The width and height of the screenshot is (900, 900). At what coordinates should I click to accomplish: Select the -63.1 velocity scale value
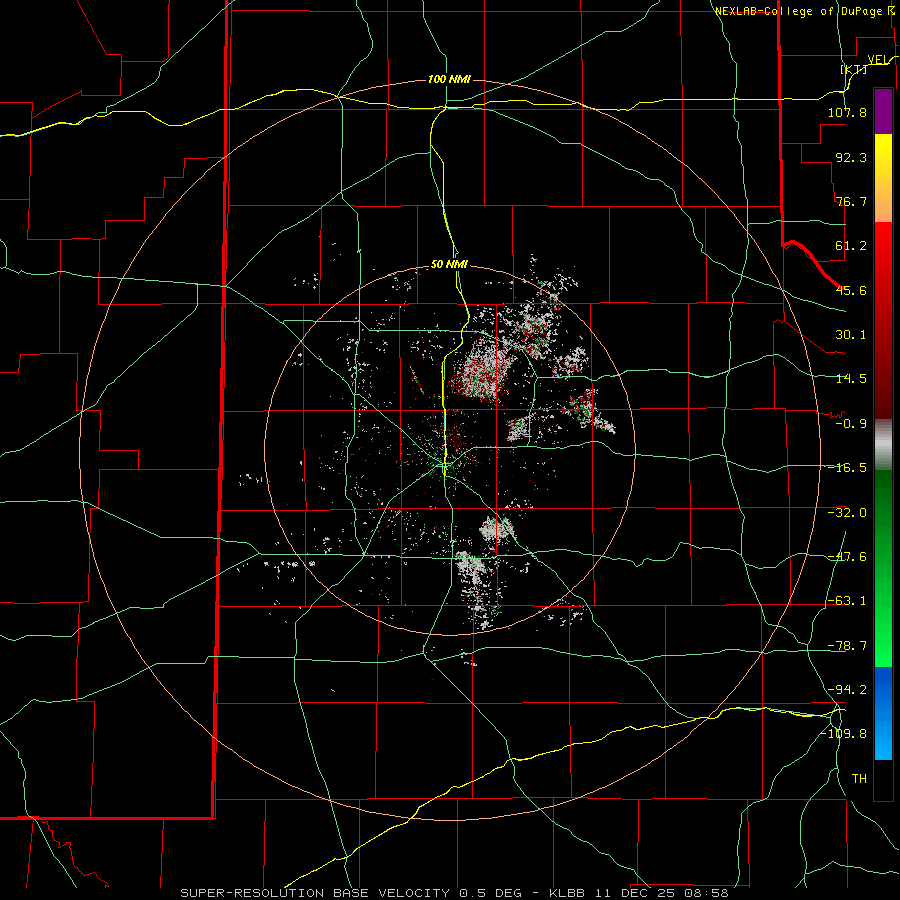[847, 601]
